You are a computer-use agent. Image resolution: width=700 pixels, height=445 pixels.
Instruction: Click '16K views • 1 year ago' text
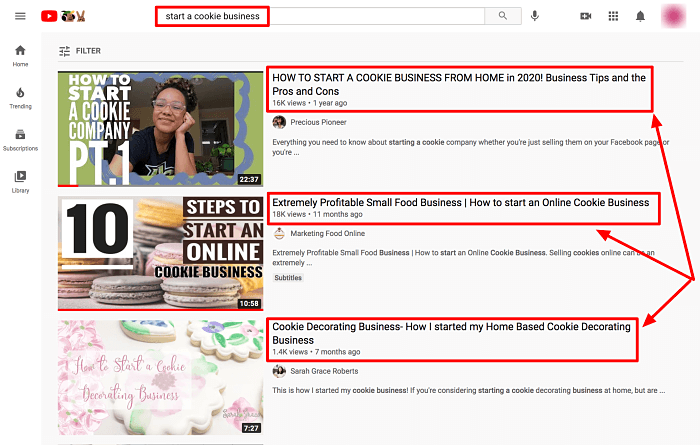[310, 103]
